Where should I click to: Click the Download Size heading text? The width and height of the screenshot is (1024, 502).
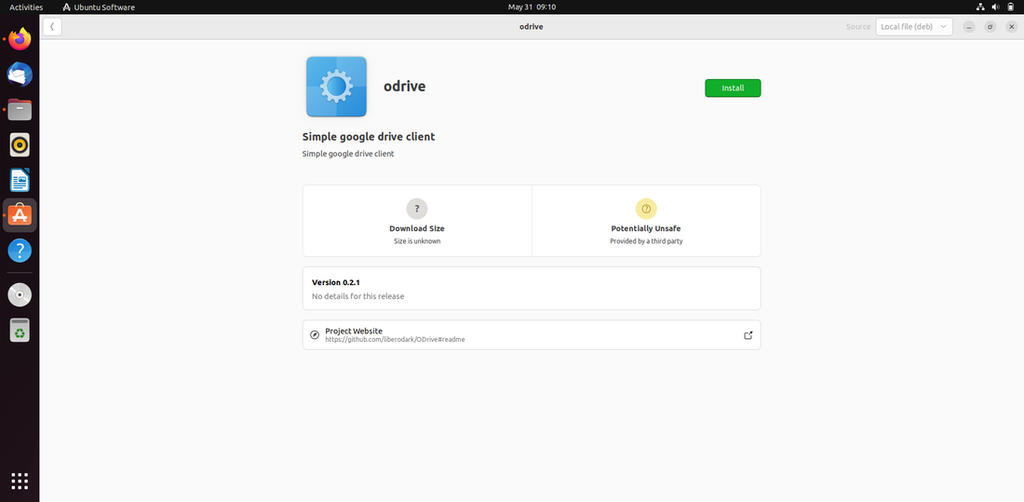pyautogui.click(x=417, y=228)
